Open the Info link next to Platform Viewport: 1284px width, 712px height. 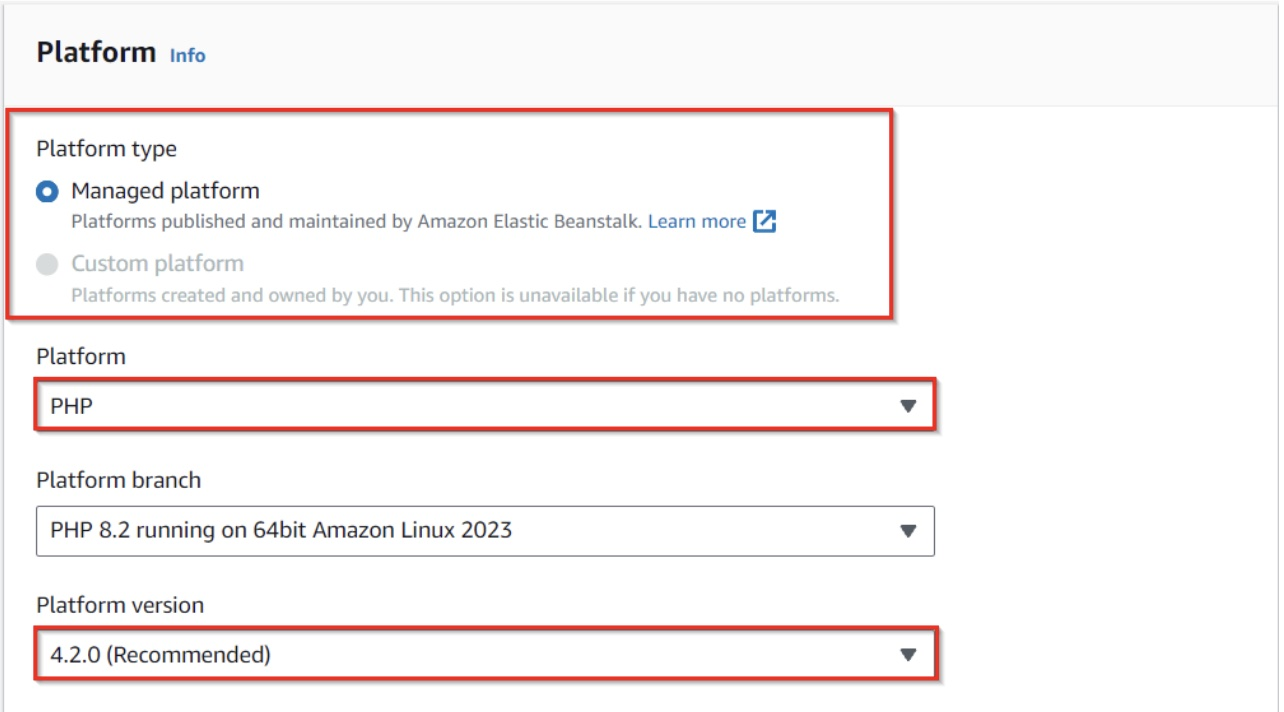click(x=188, y=56)
